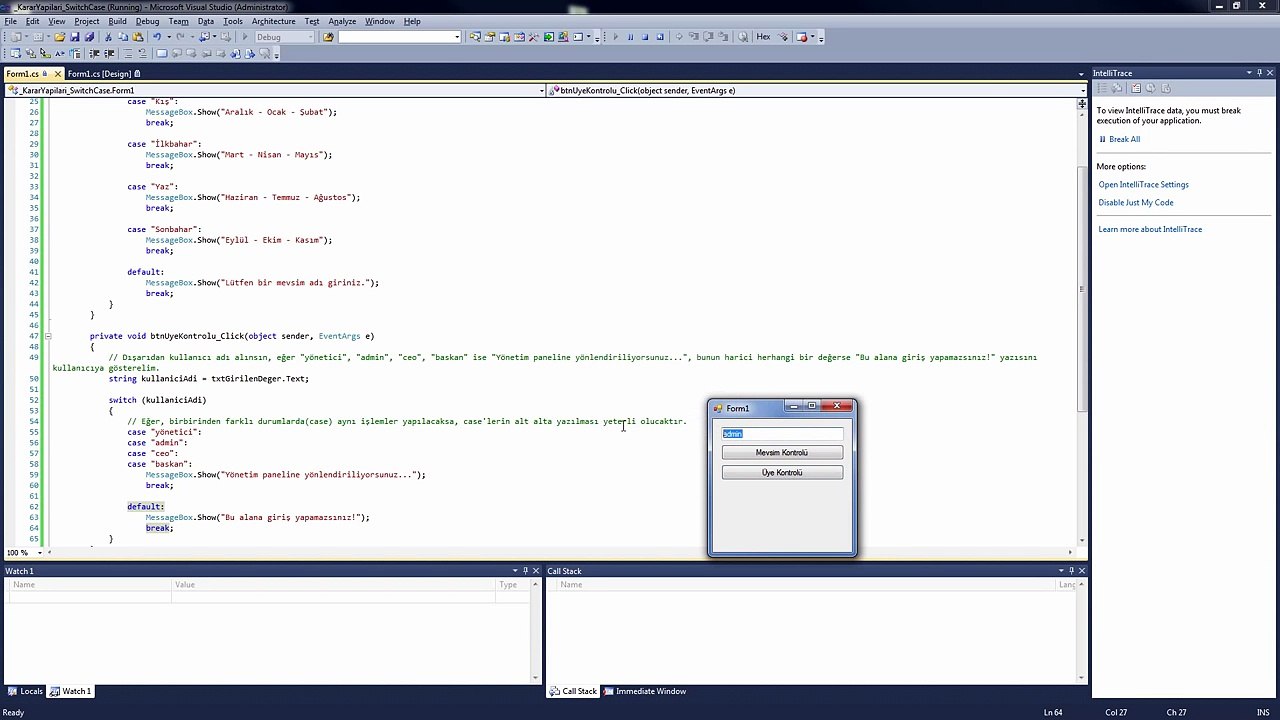Click the Open IntelliTrace Settings link
1280x720 pixels.
(1143, 185)
